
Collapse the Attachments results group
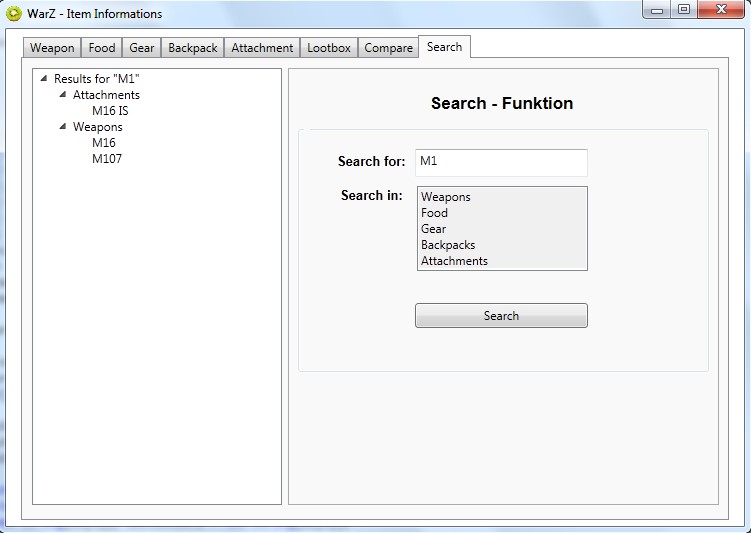(x=62, y=95)
